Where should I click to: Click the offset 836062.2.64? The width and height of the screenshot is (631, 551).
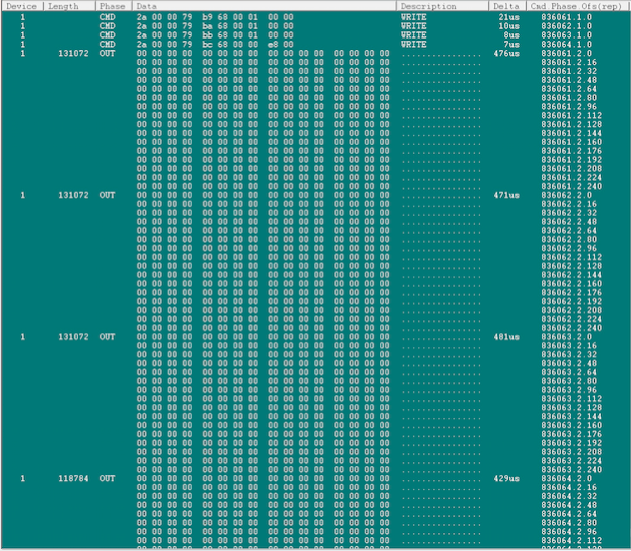[569, 230]
